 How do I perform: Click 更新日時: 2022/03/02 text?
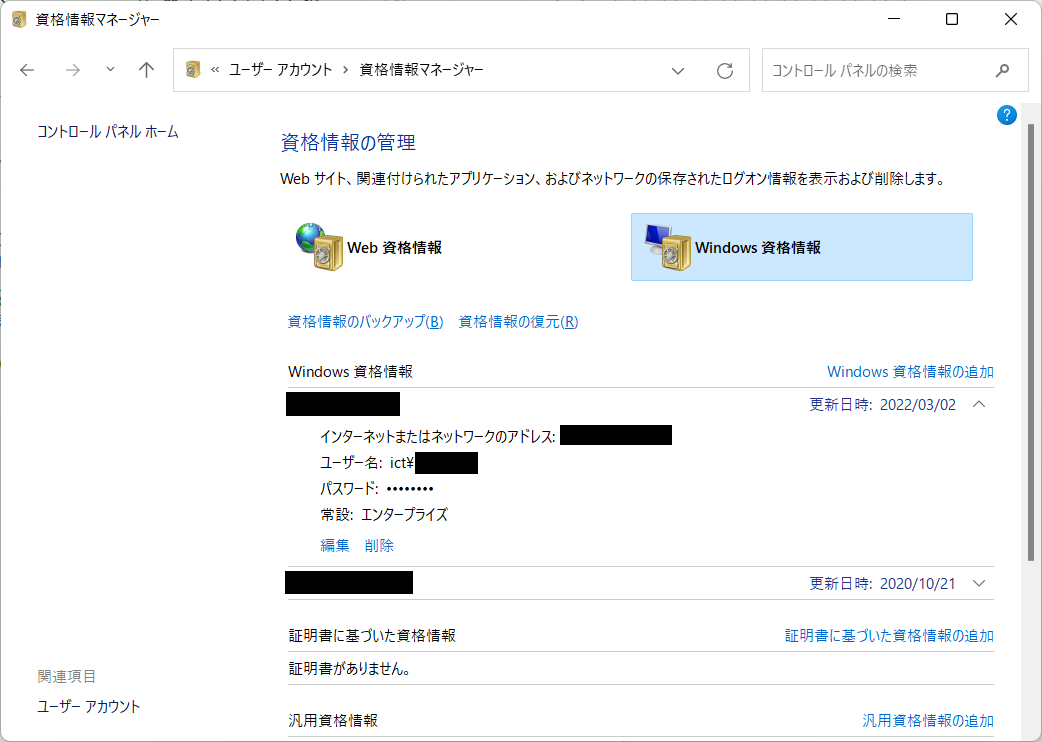[883, 405]
